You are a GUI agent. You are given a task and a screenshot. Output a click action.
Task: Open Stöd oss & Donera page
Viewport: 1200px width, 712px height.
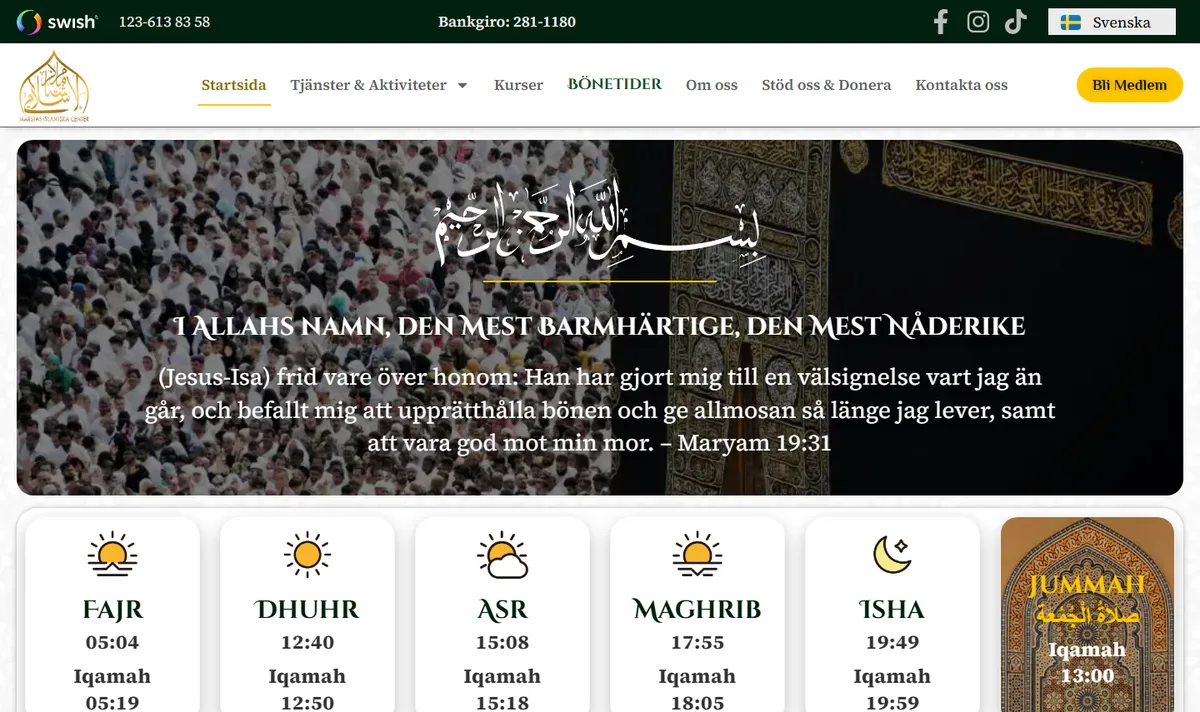826,85
